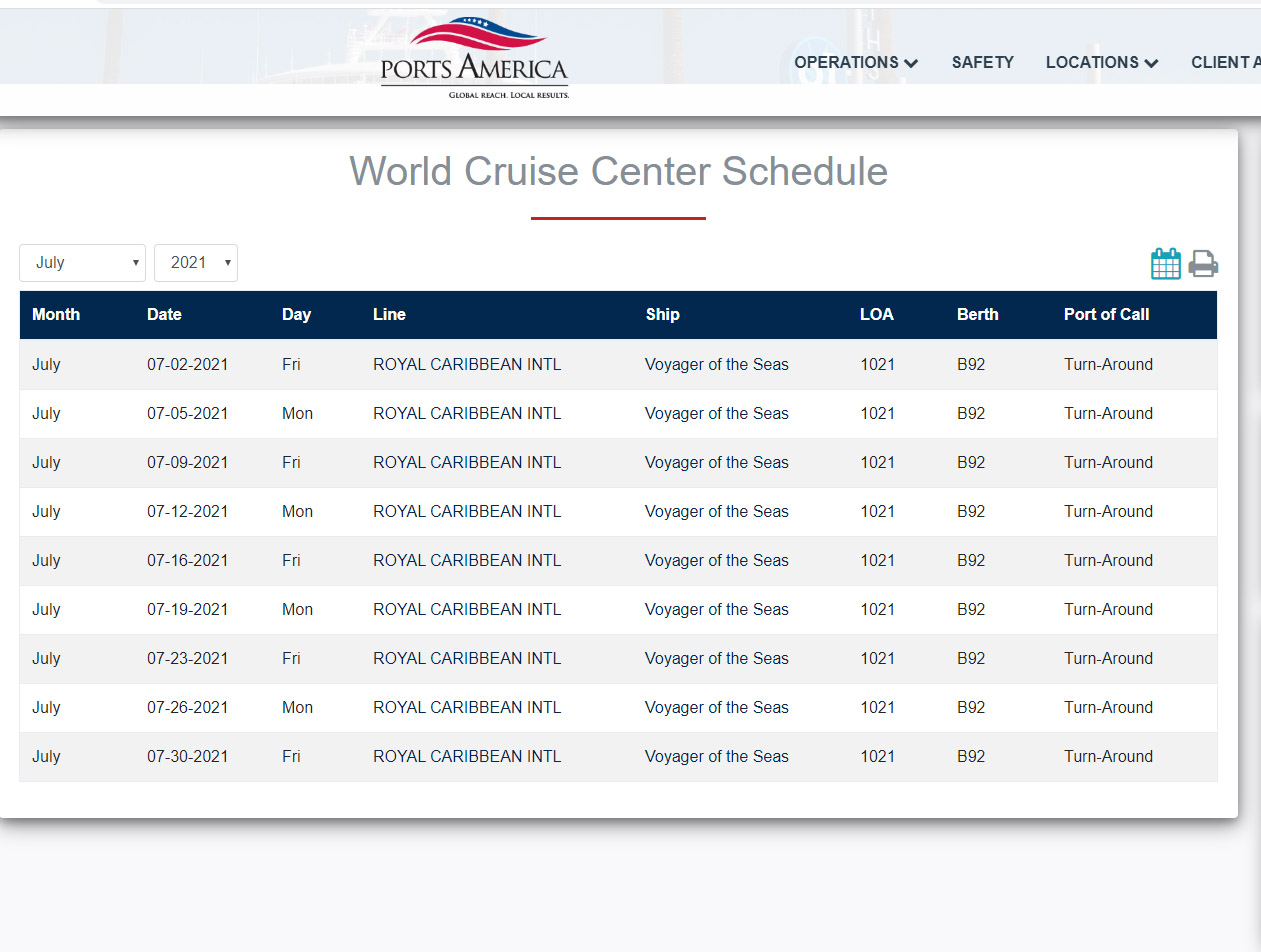Viewport: 1261px width, 952px height.
Task: Click the Port of Call header
Action: [x=1106, y=314]
